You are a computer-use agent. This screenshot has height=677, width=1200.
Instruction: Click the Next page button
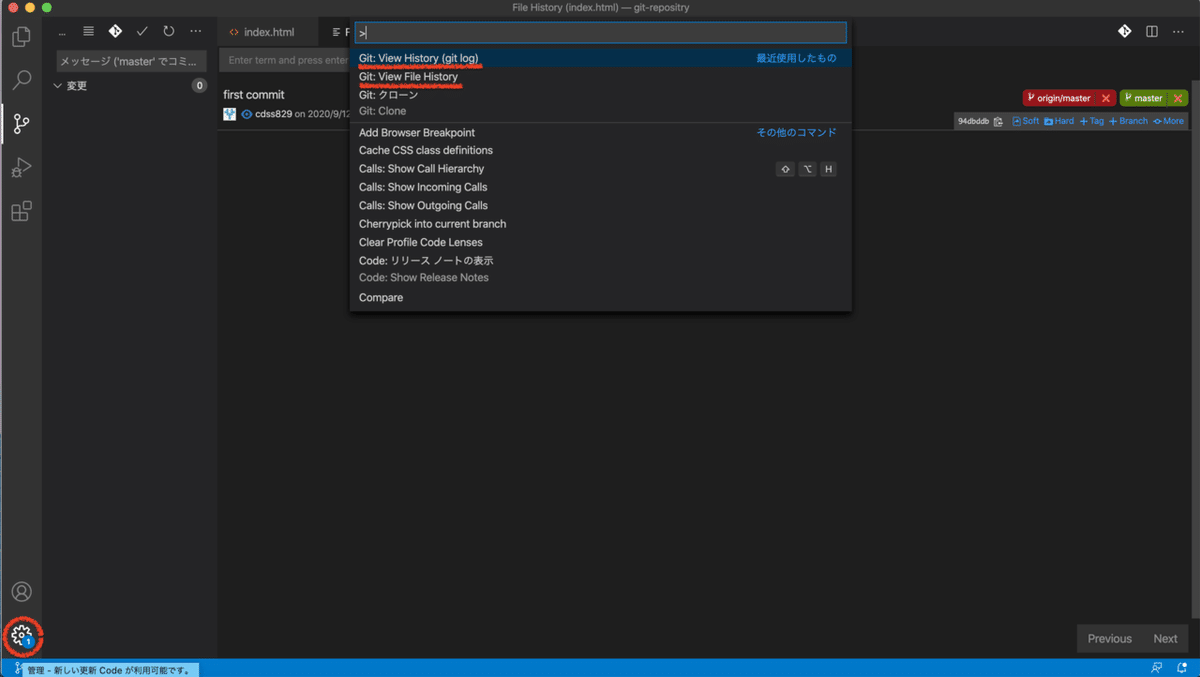coord(1165,639)
